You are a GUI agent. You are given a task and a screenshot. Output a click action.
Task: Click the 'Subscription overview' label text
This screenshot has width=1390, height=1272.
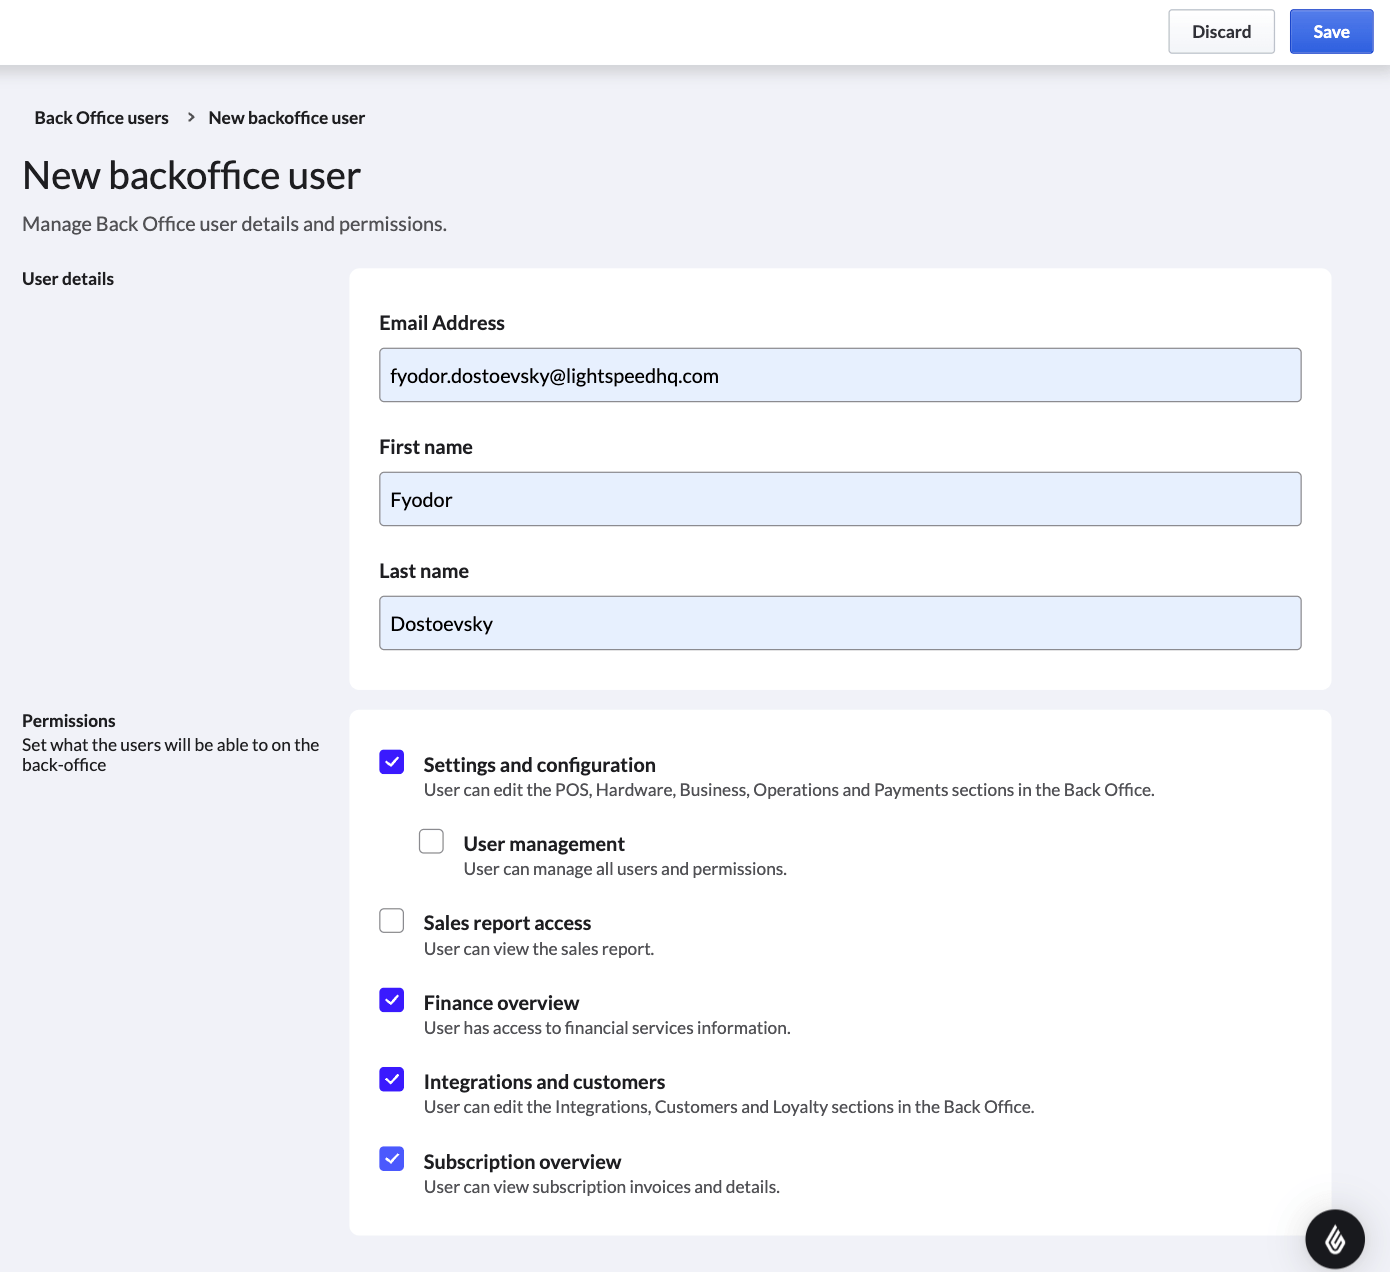(522, 1162)
